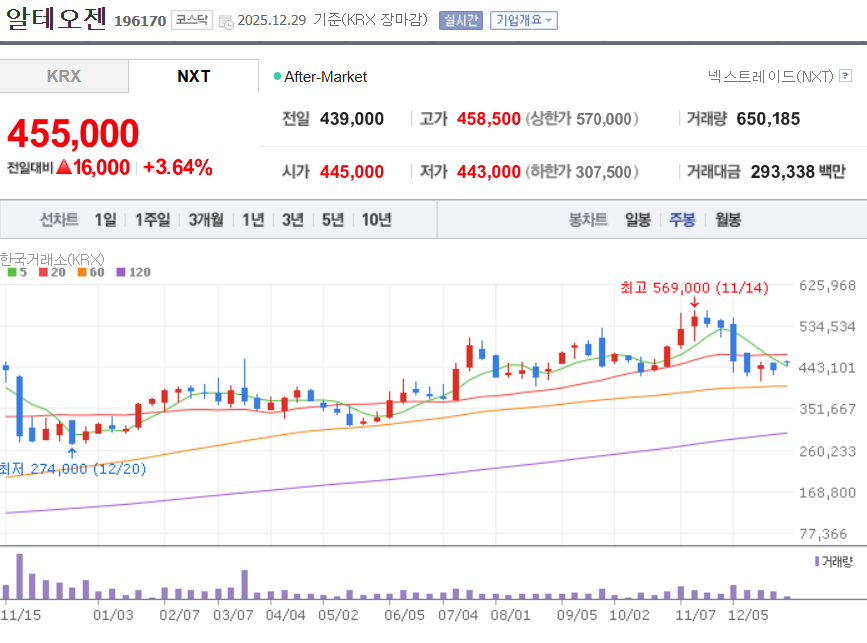Click the 코스닥 market badge
867x643 pixels.
pyautogui.click(x=191, y=20)
